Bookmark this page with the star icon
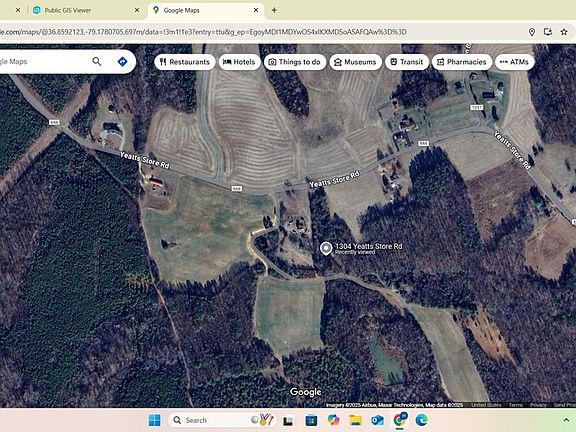Image resolution: width=576 pixels, height=432 pixels. pos(564,32)
